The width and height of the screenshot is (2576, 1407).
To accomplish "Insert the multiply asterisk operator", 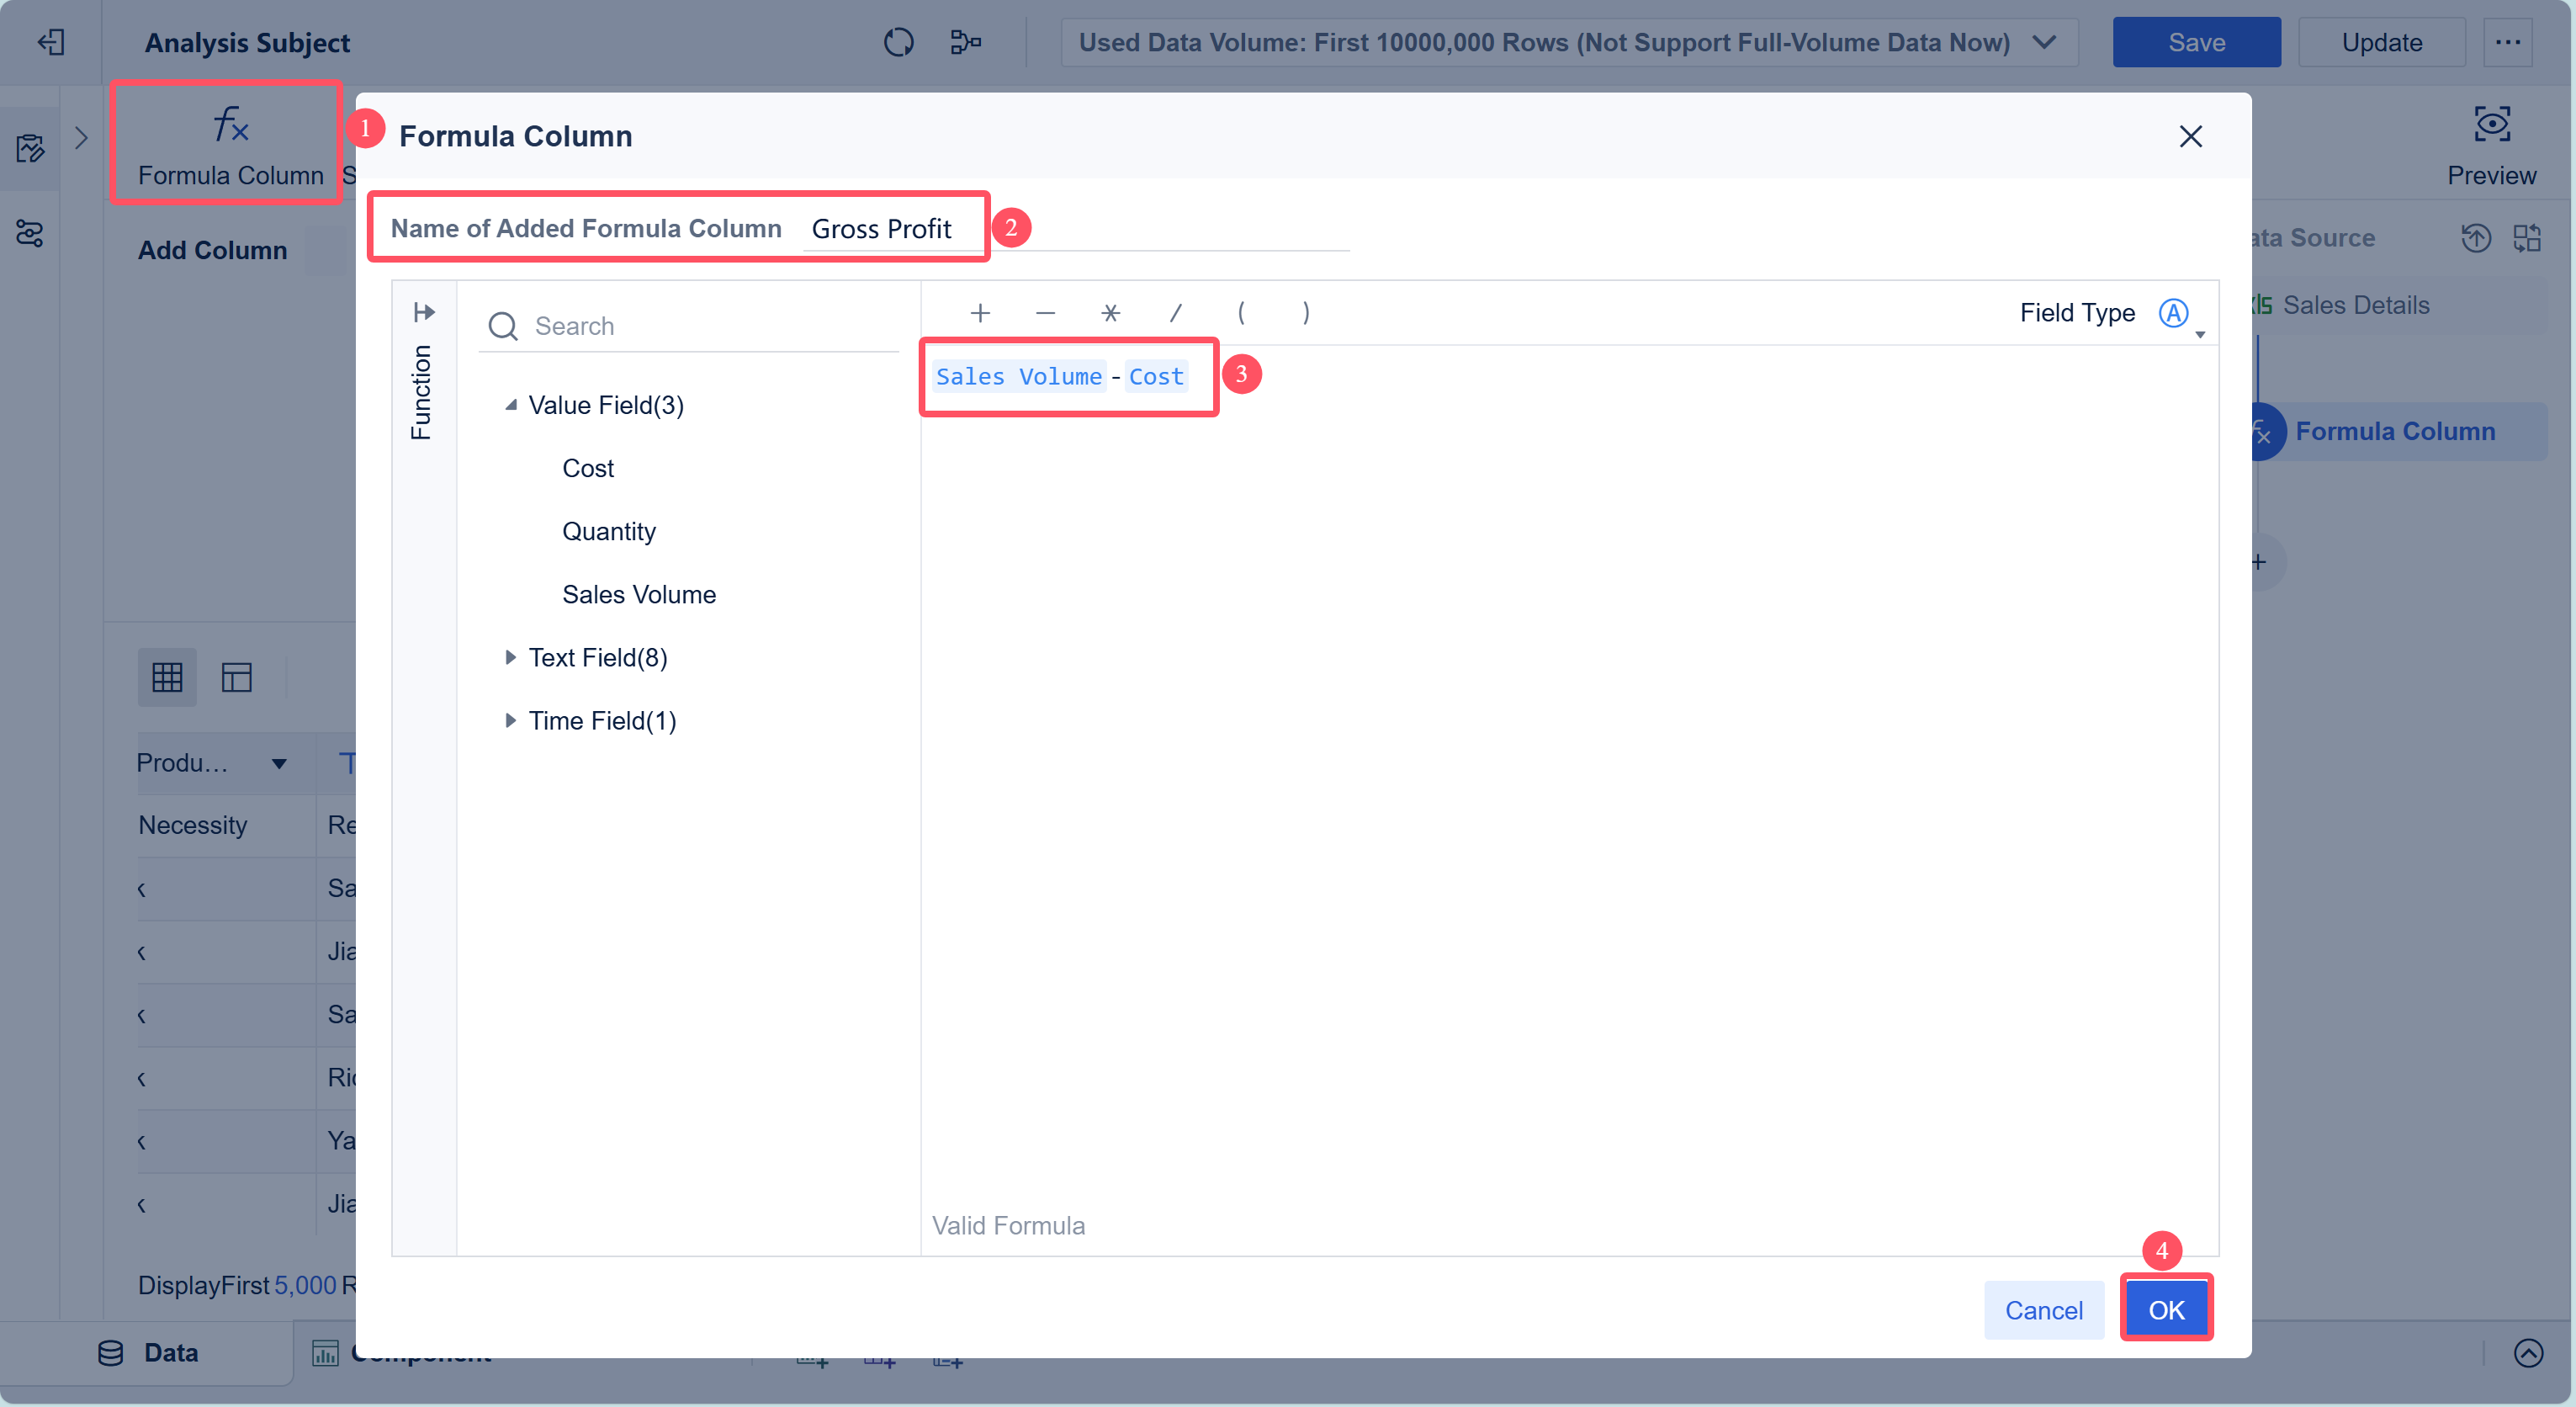I will 1110,313.
